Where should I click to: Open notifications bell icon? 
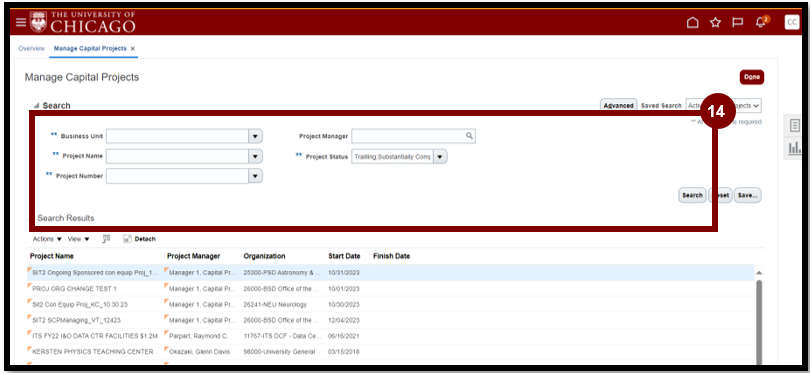point(761,22)
